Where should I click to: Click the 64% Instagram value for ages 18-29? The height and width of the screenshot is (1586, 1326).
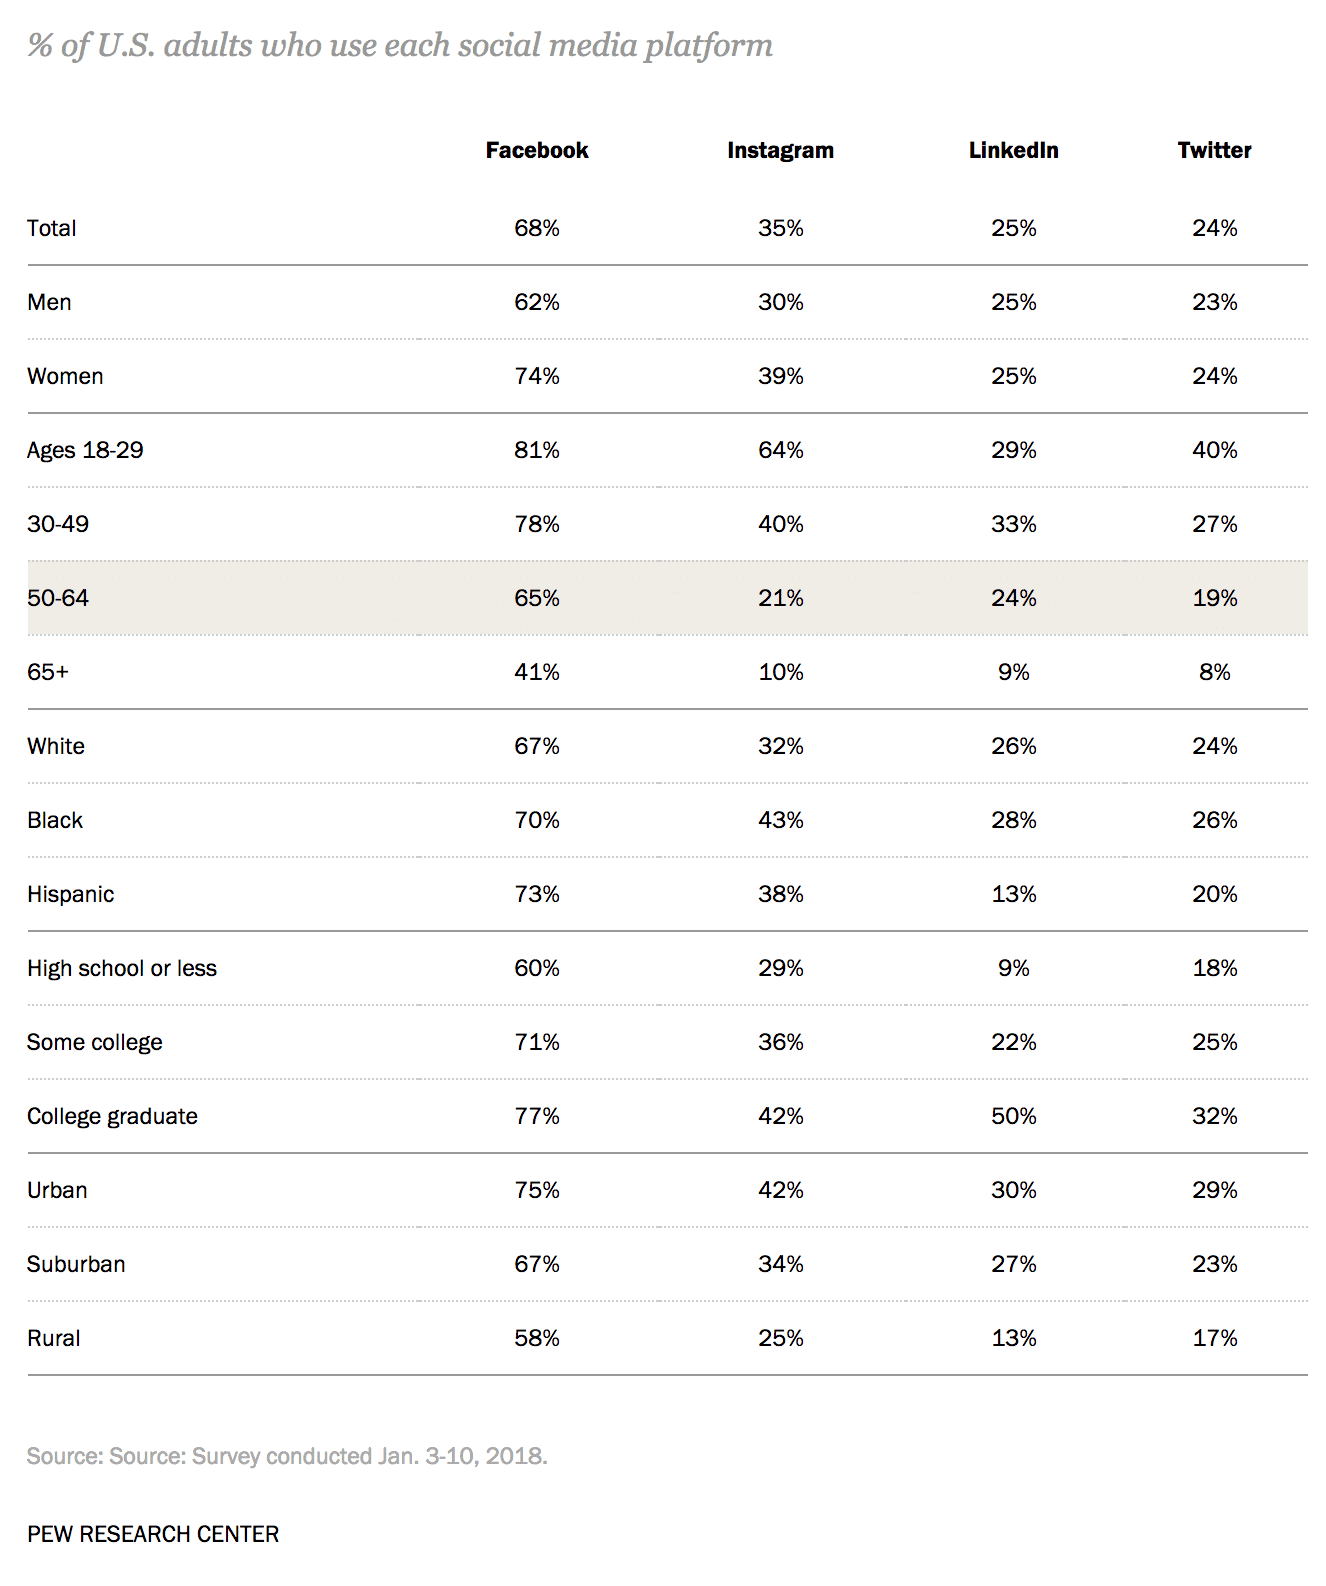(780, 450)
